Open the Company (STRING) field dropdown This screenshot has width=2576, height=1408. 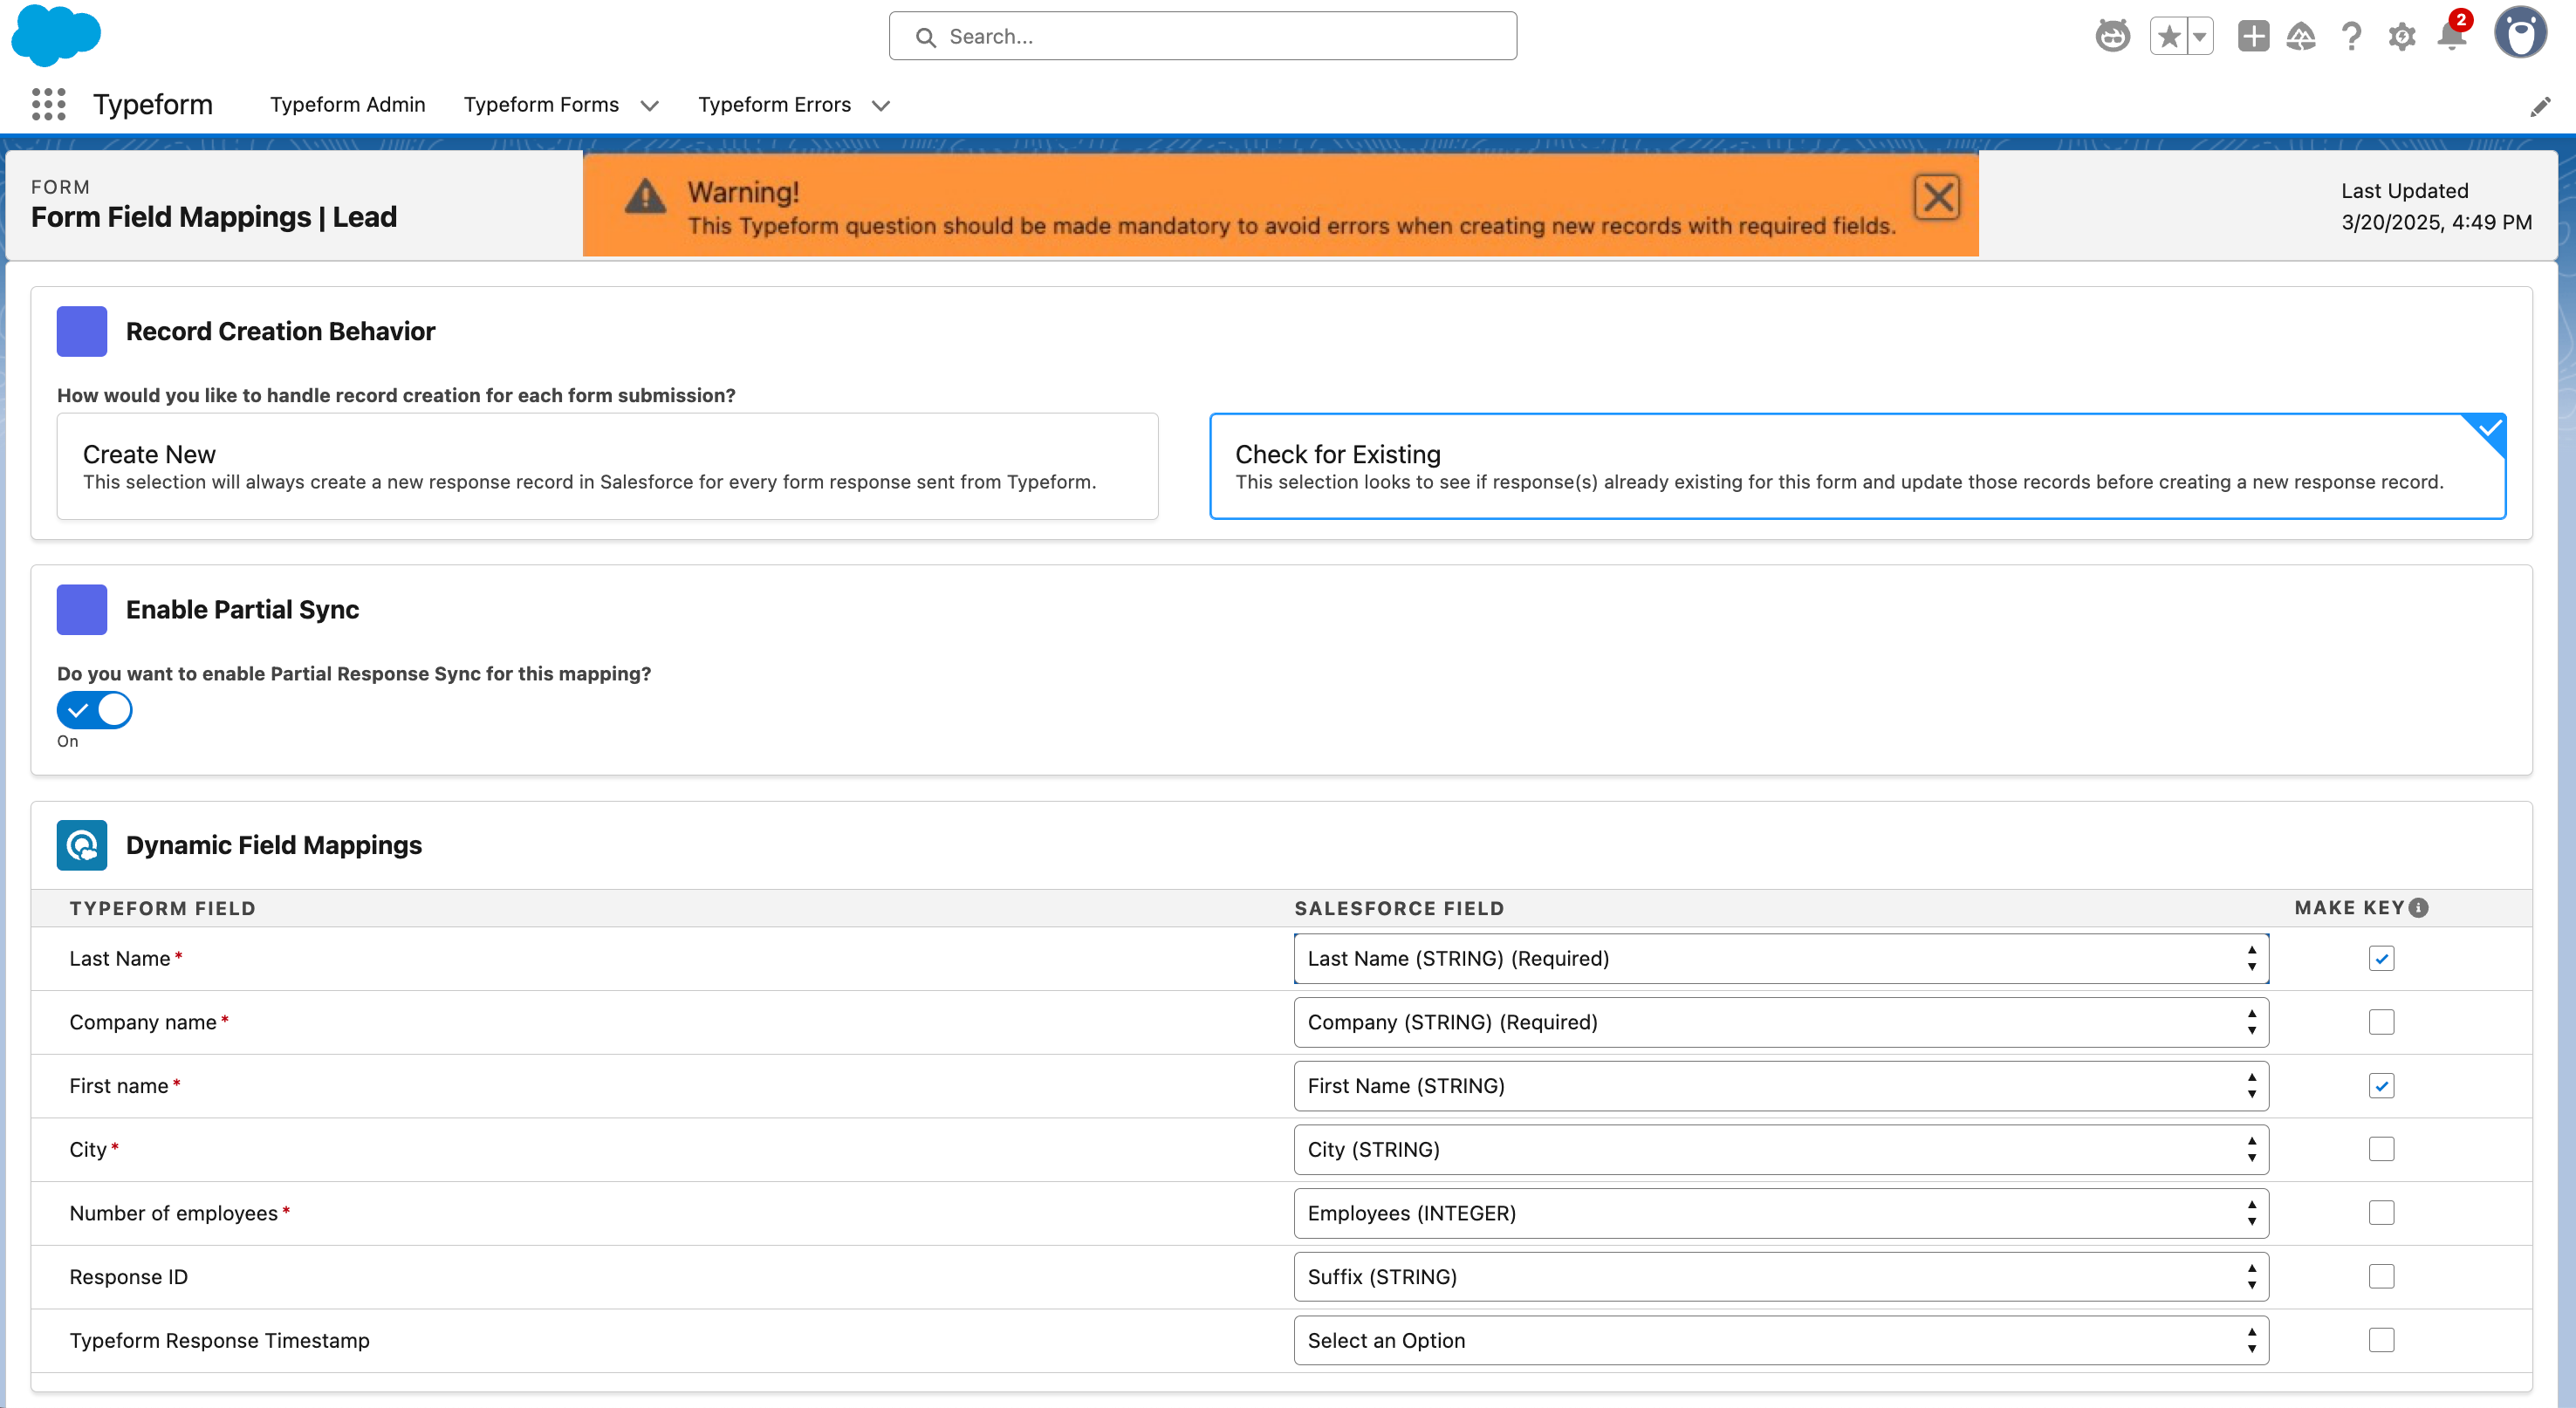pyautogui.click(x=1781, y=1022)
